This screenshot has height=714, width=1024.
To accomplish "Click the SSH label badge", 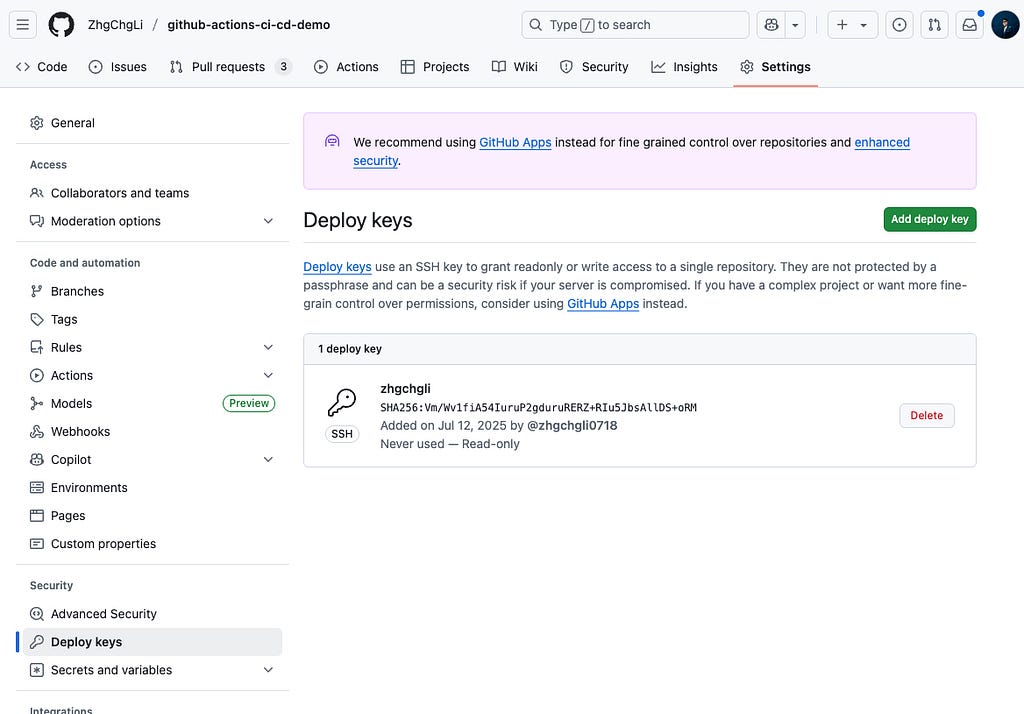I will point(342,434).
